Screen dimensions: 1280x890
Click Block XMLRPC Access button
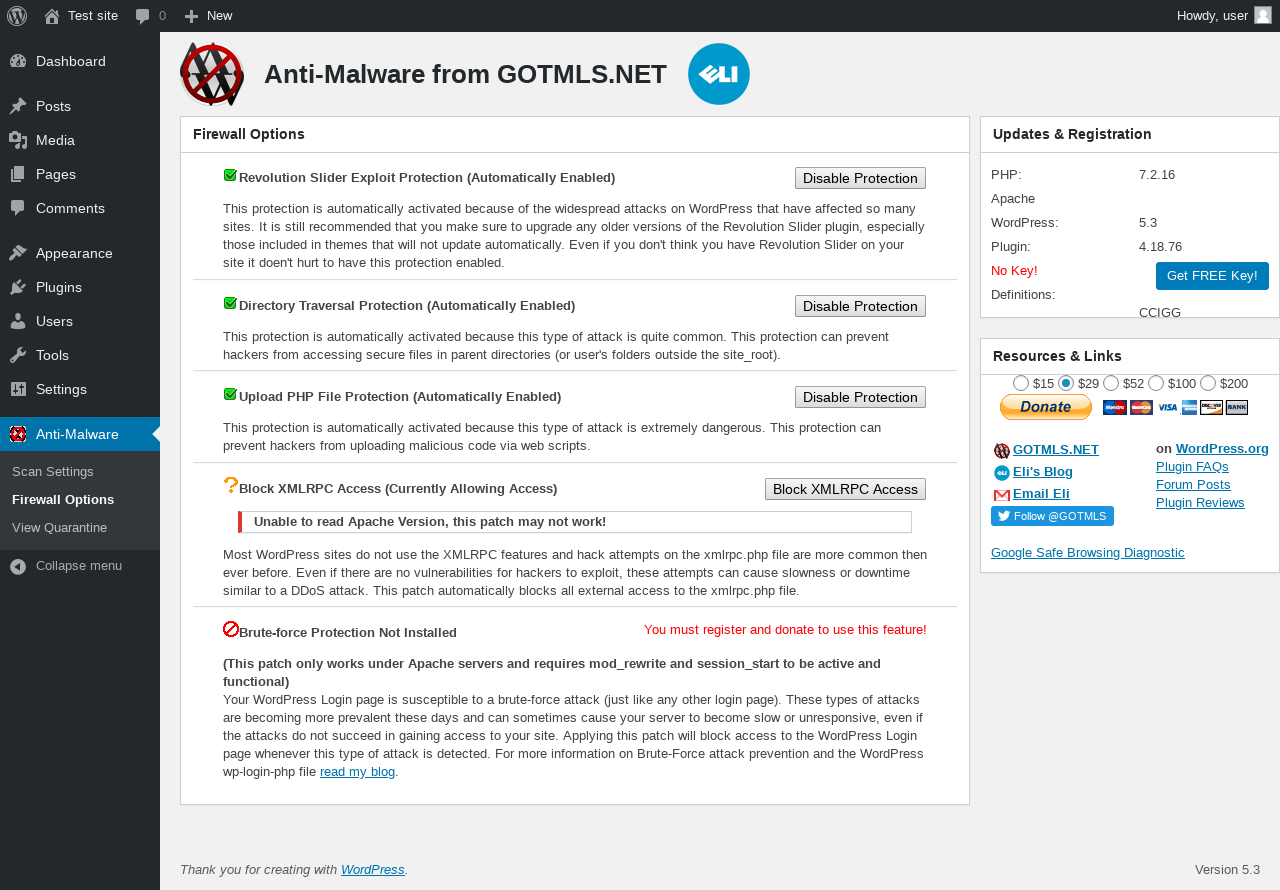[845, 489]
